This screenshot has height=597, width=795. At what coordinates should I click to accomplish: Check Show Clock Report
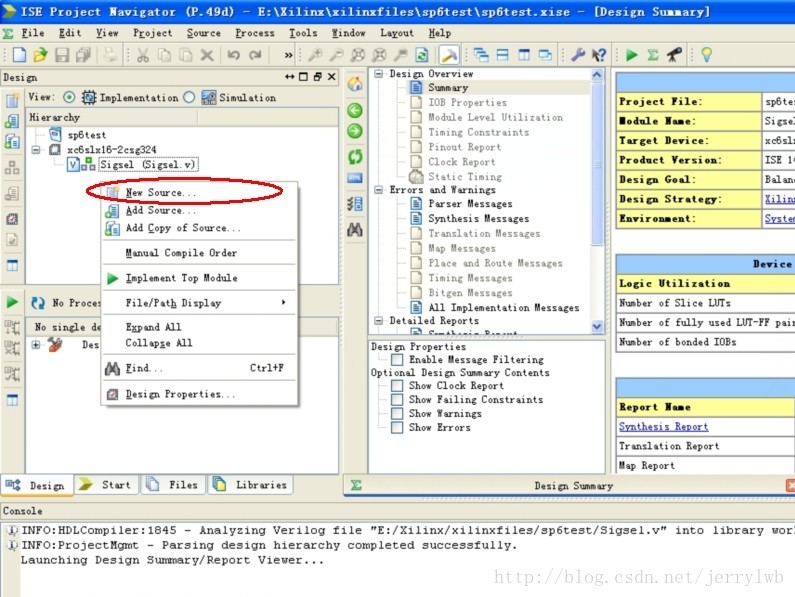[397, 385]
